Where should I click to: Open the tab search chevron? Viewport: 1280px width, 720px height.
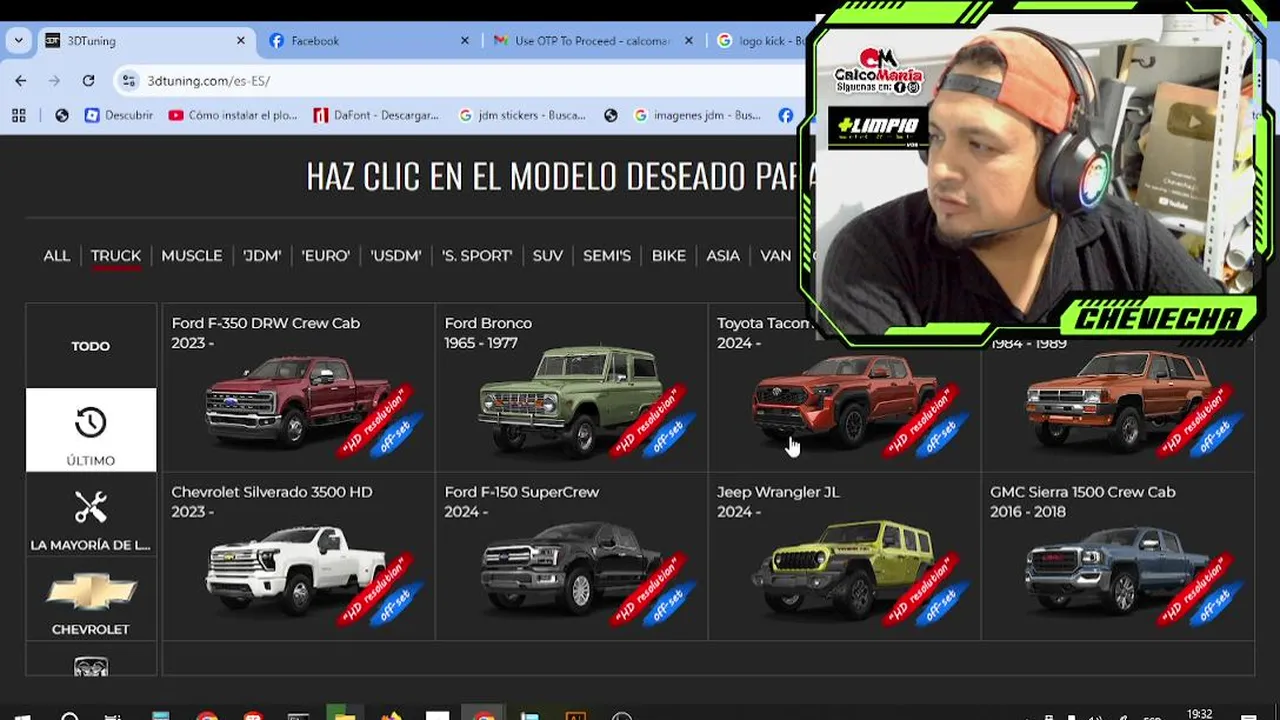[18, 41]
